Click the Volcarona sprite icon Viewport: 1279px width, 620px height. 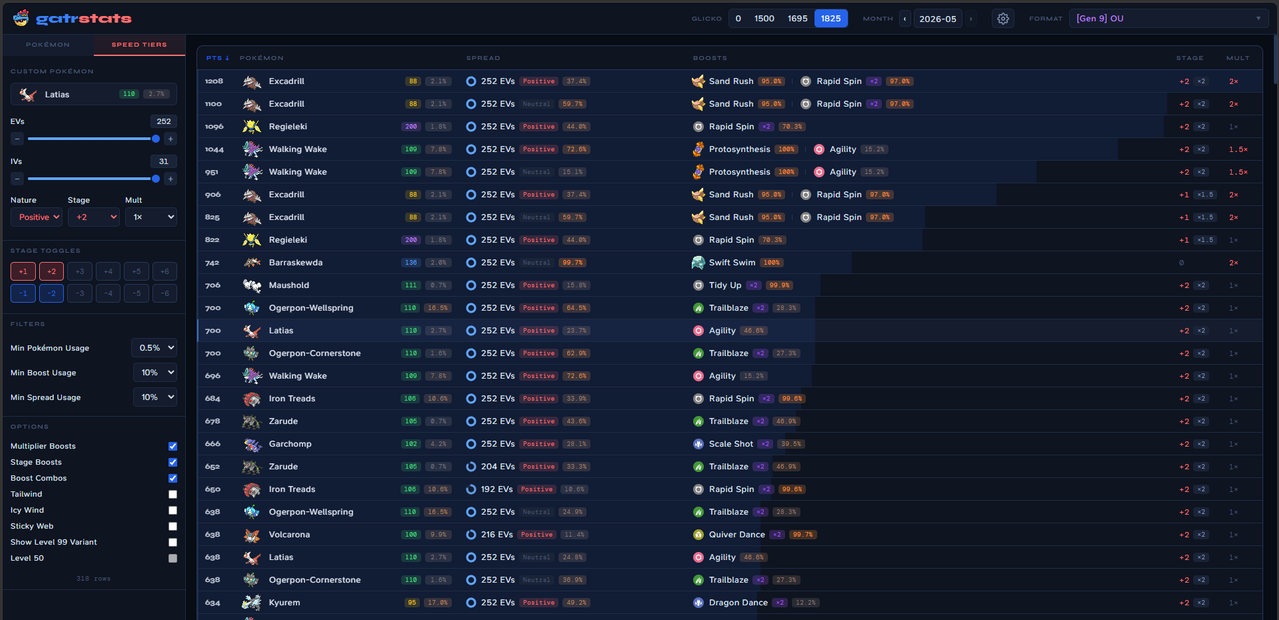[x=251, y=535]
